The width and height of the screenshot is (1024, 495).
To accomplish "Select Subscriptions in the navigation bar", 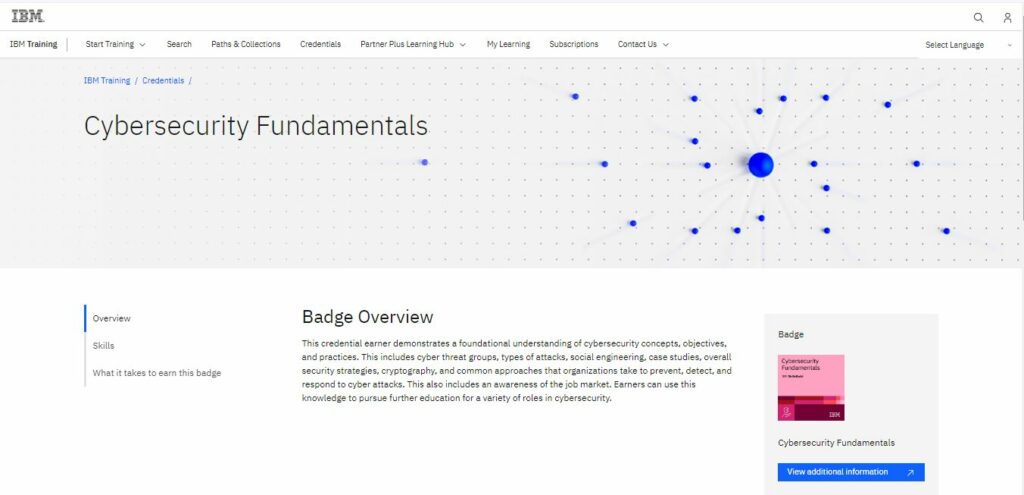I will coord(574,44).
